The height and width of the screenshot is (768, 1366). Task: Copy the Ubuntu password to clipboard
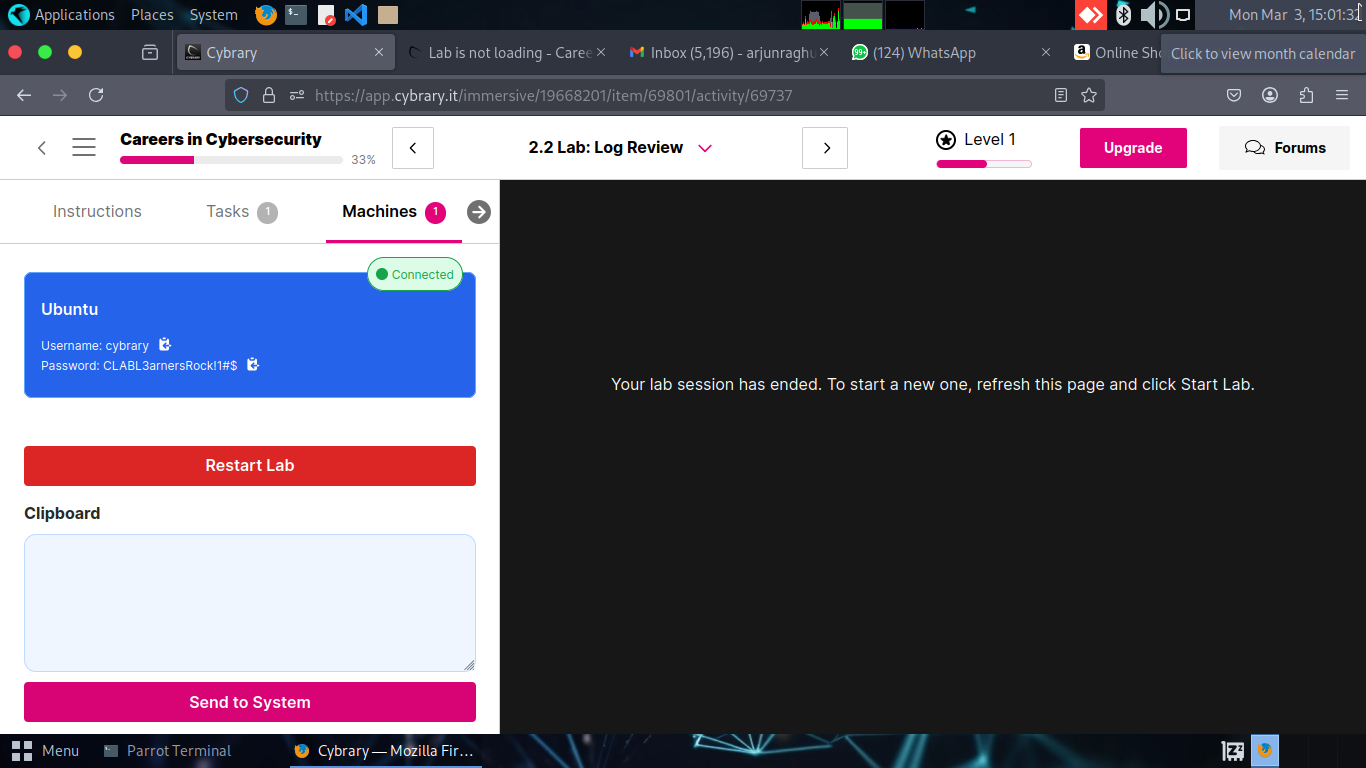click(253, 365)
